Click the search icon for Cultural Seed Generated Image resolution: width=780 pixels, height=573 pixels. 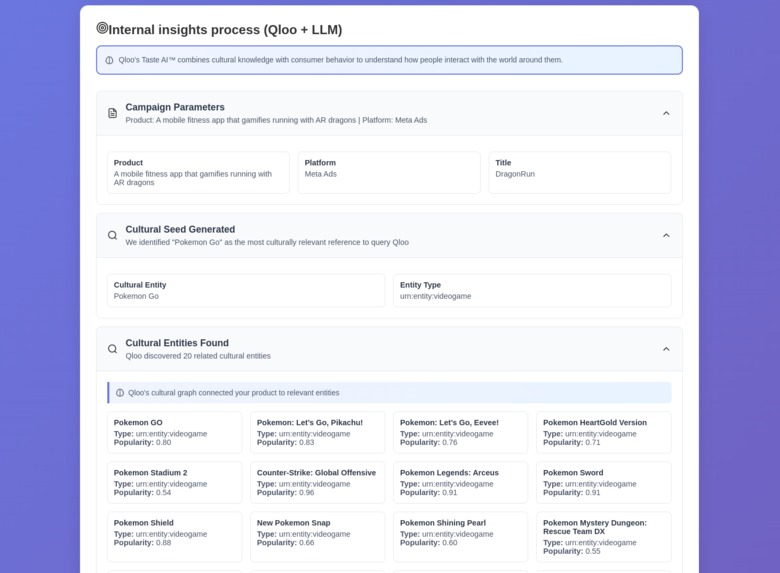tap(113, 235)
